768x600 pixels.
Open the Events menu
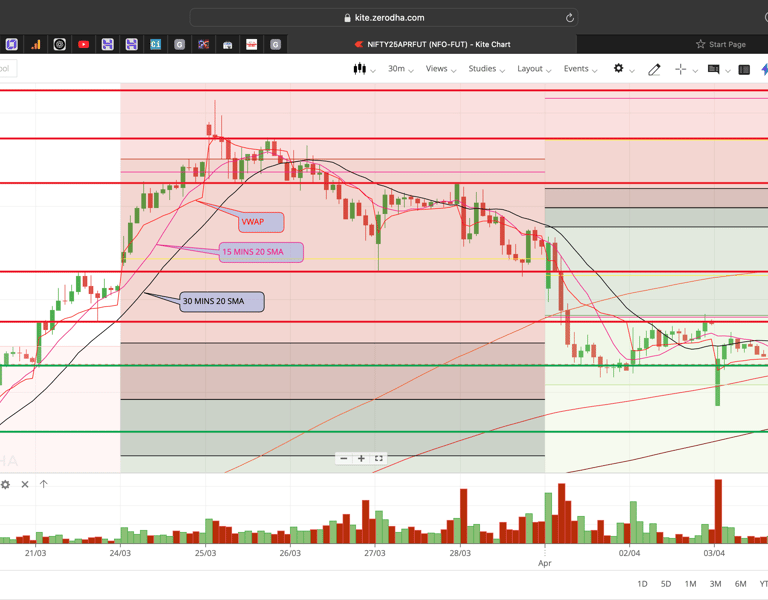(580, 69)
